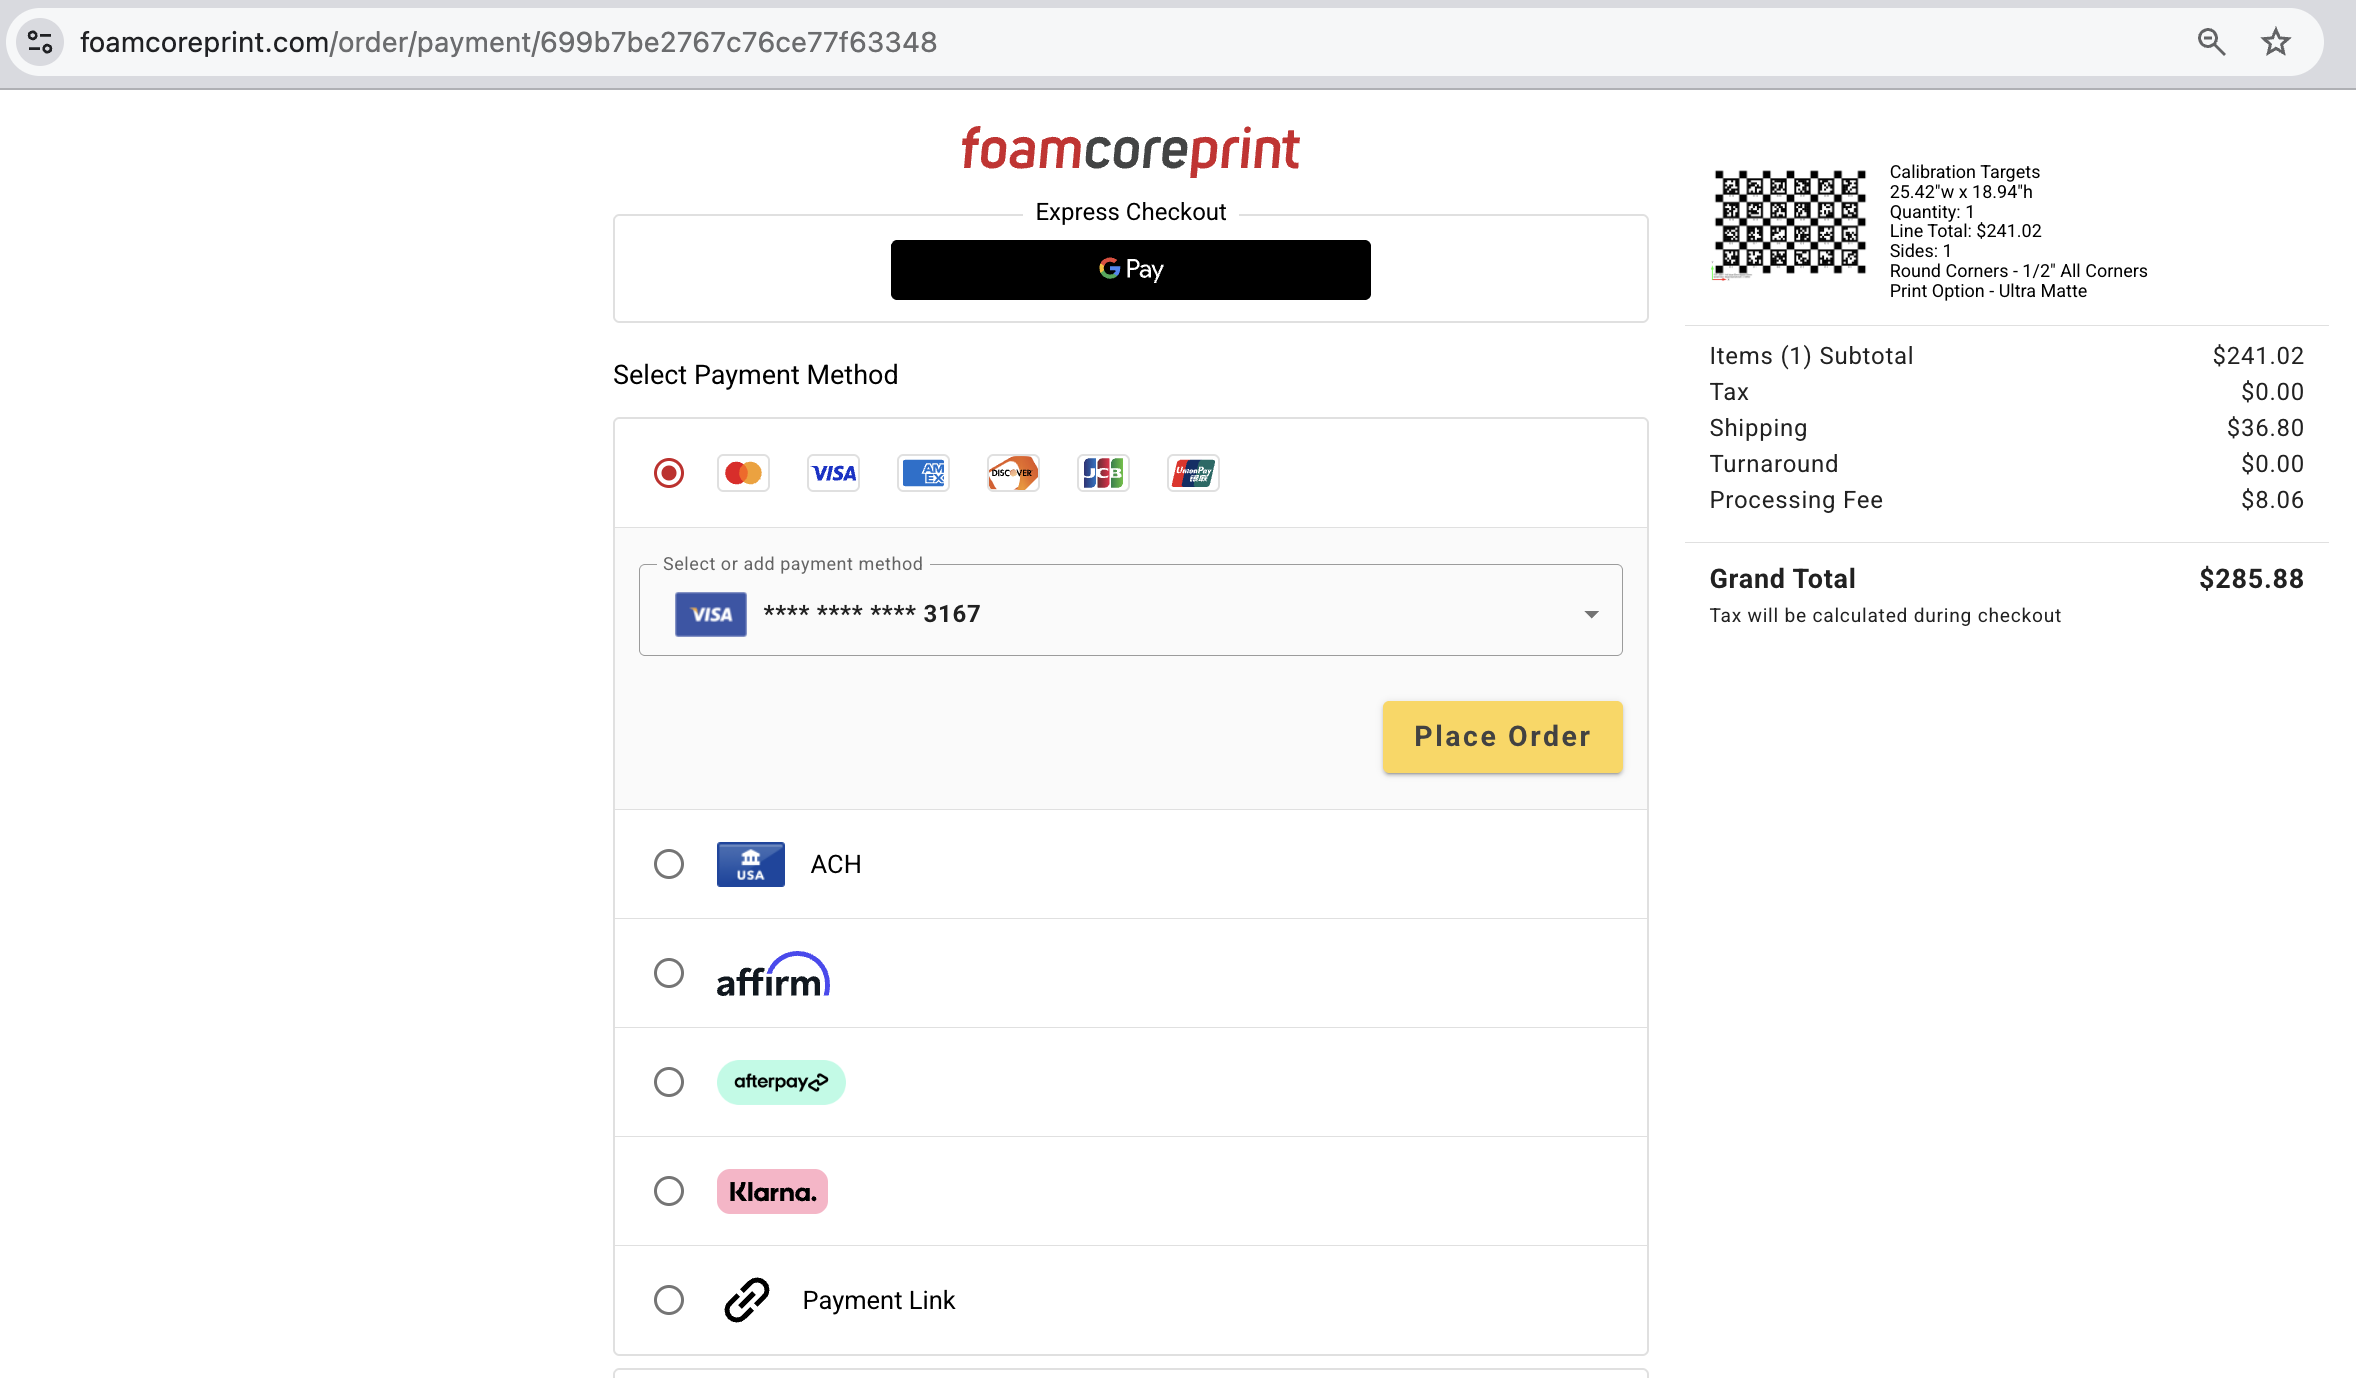The image size is (2356, 1378).
Task: Click the American Express card icon
Action: tap(923, 473)
